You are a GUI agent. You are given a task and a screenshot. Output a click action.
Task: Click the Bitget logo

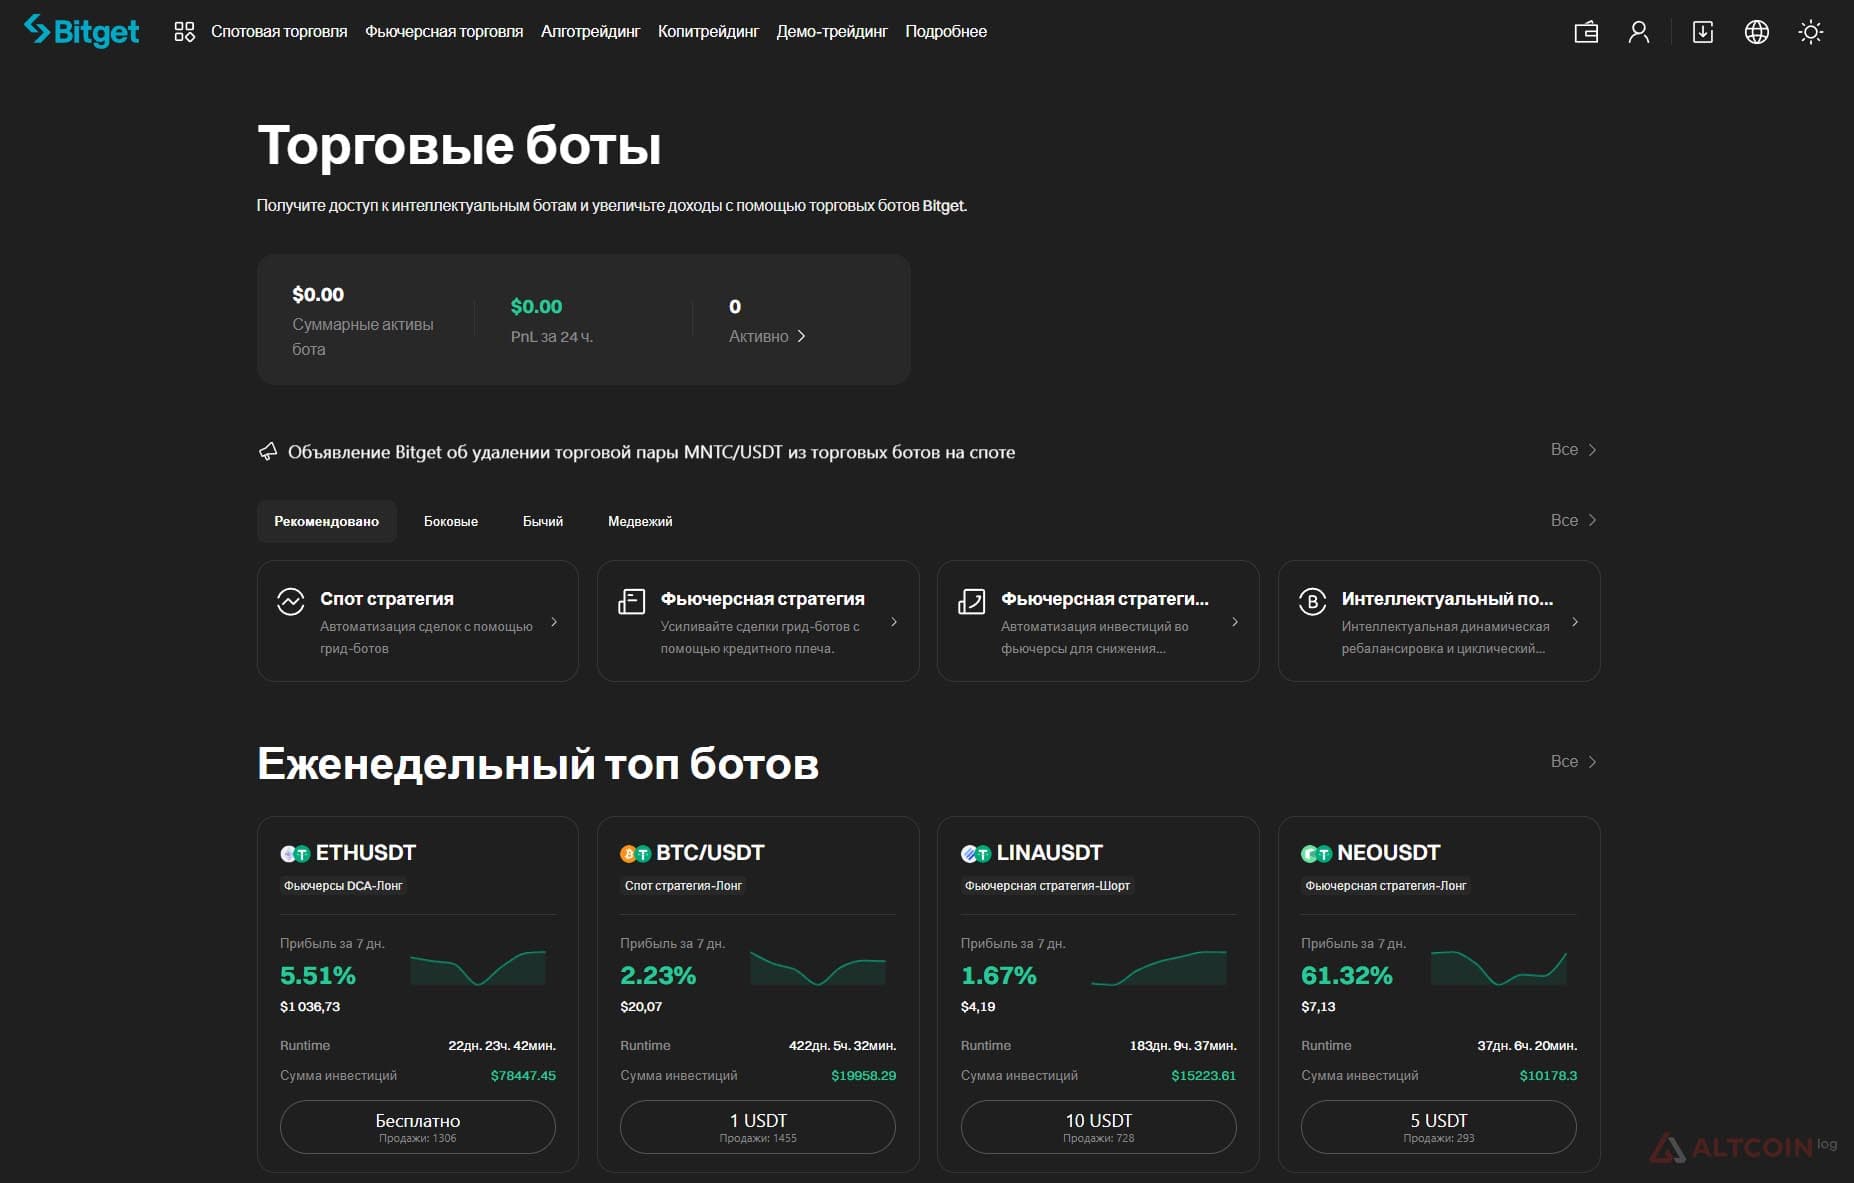pyautogui.click(x=81, y=31)
